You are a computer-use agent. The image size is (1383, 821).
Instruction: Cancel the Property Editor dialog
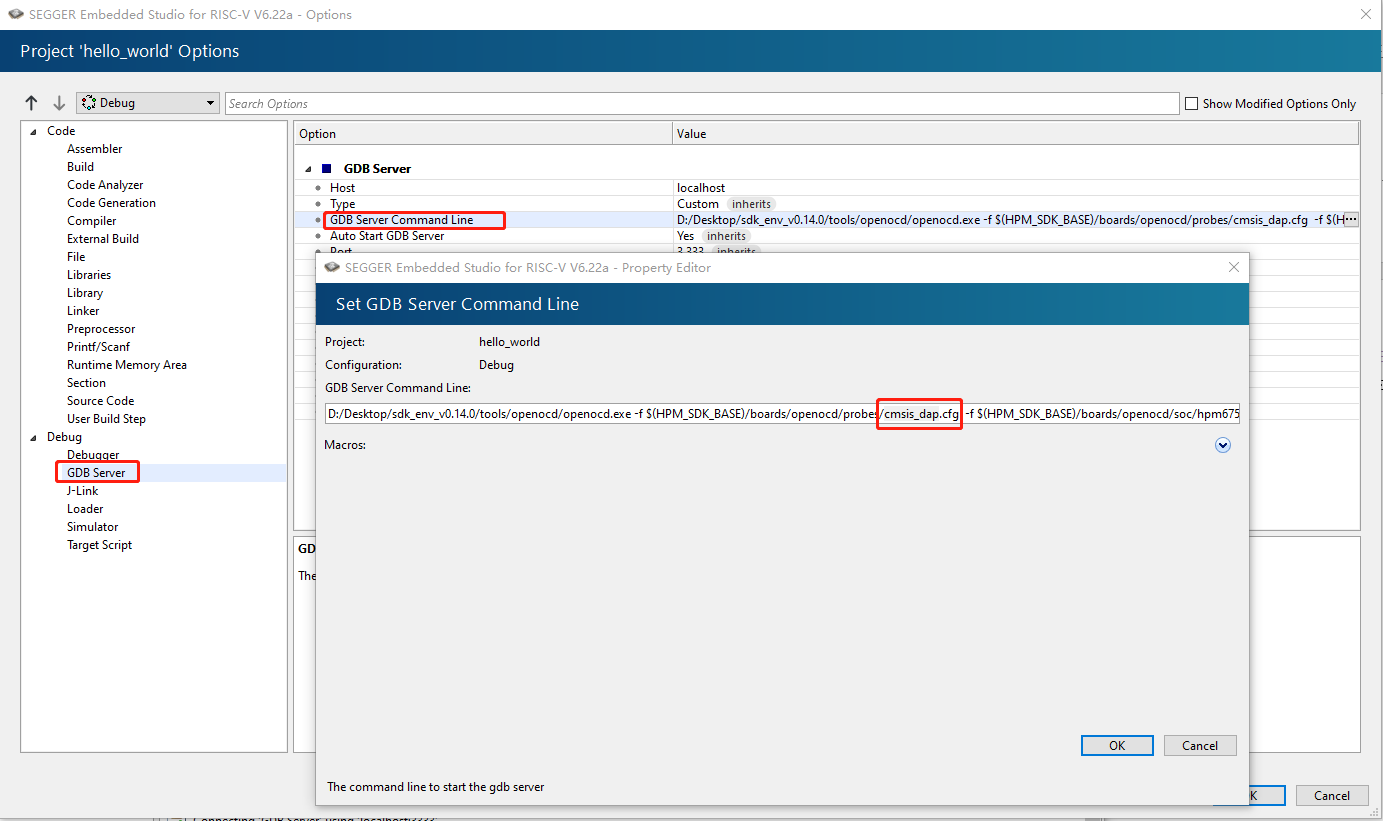[1200, 745]
